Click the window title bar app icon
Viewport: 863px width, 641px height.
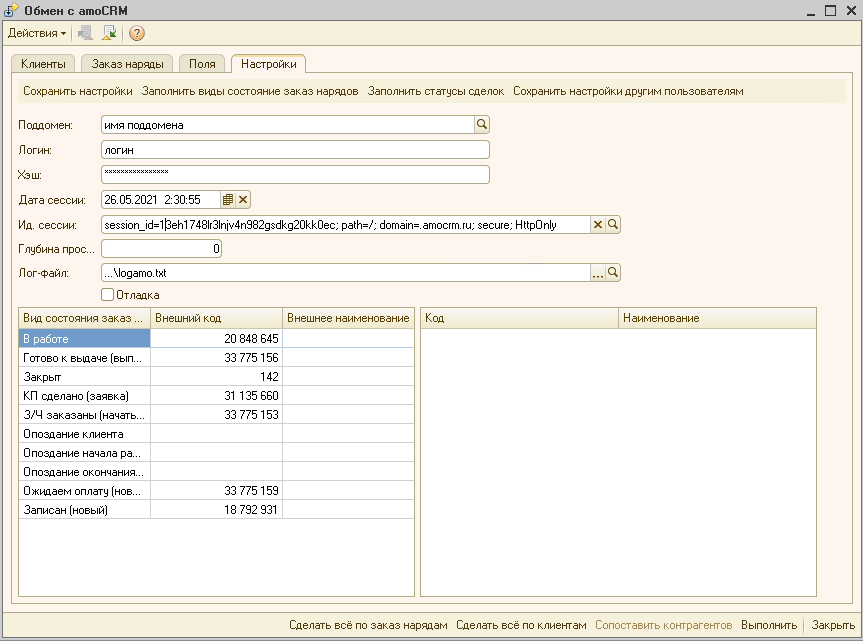point(11,10)
